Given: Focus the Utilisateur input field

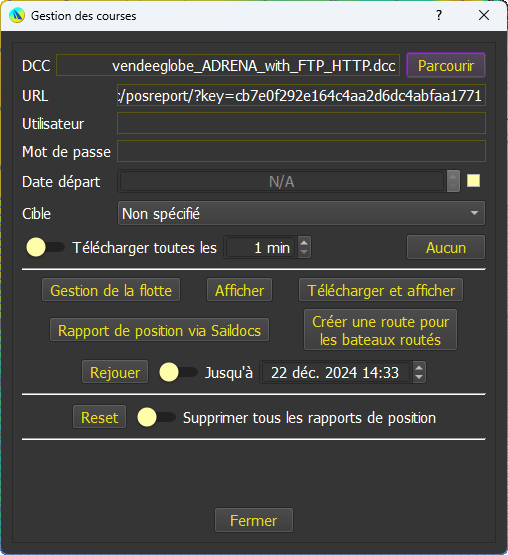Looking at the screenshot, I should point(301,123).
